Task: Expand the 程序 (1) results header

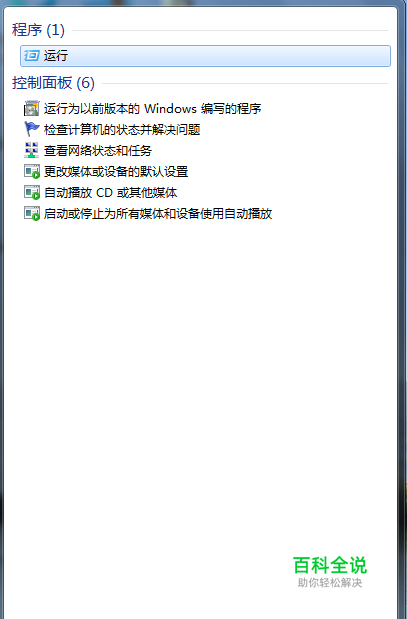Action: pyautogui.click(x=38, y=30)
